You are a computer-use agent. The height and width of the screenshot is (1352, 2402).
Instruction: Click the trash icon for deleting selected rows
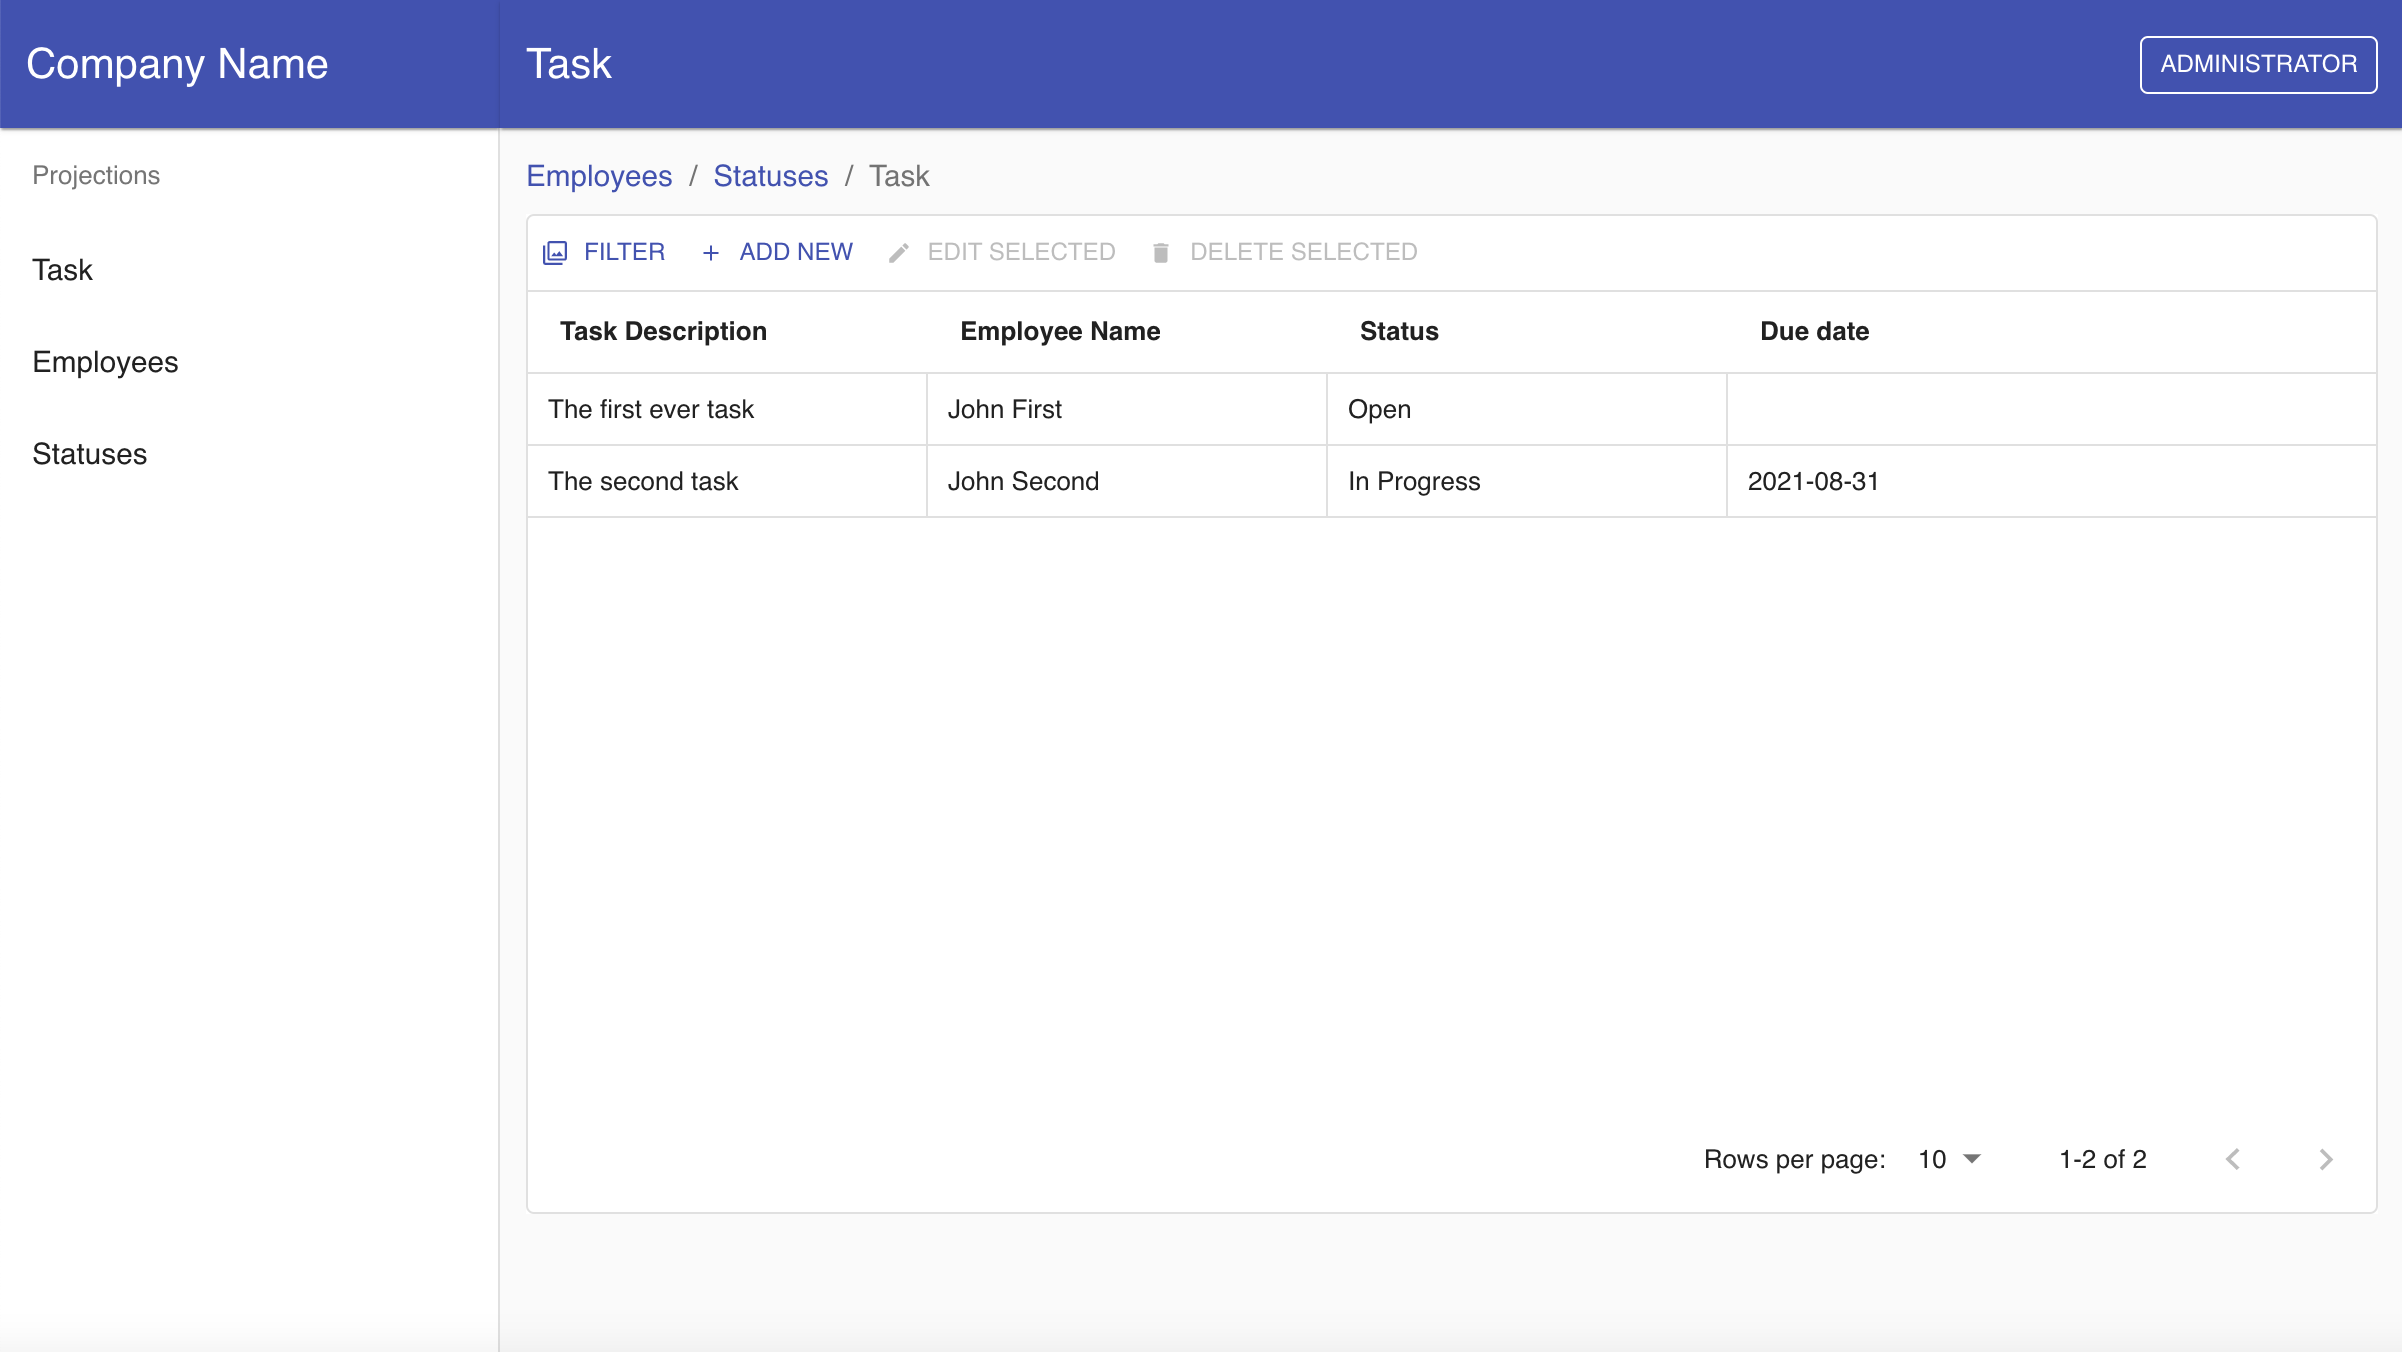pyautogui.click(x=1161, y=252)
